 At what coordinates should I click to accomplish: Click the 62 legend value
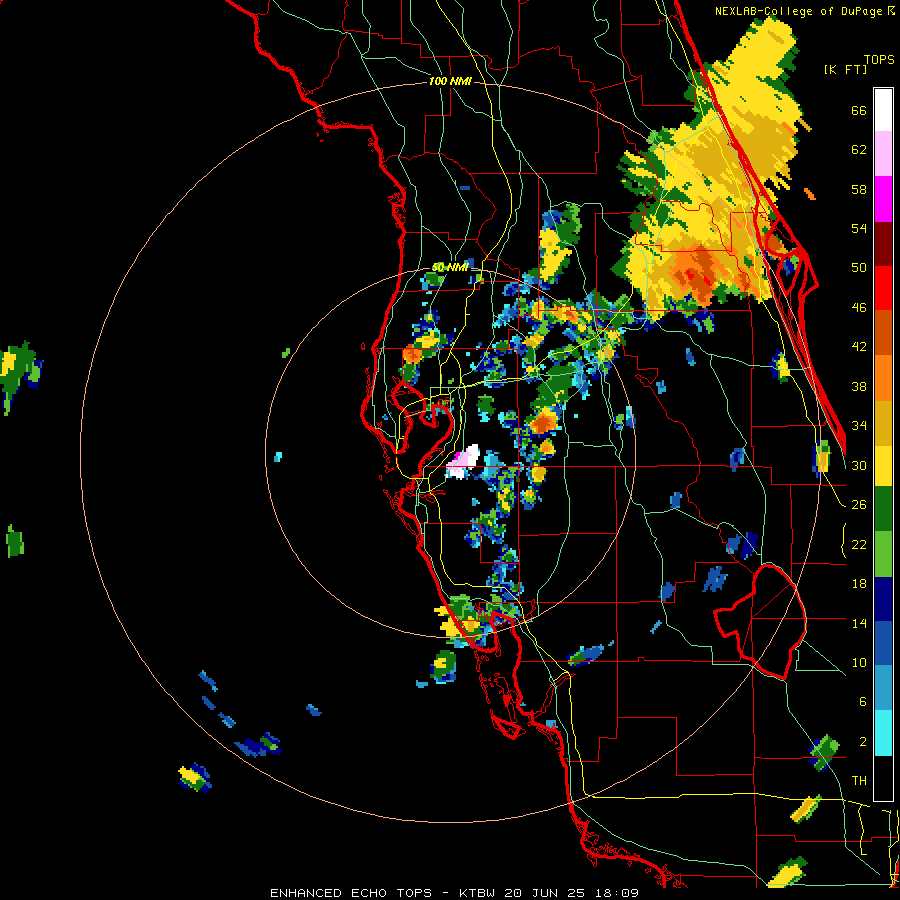click(x=859, y=150)
